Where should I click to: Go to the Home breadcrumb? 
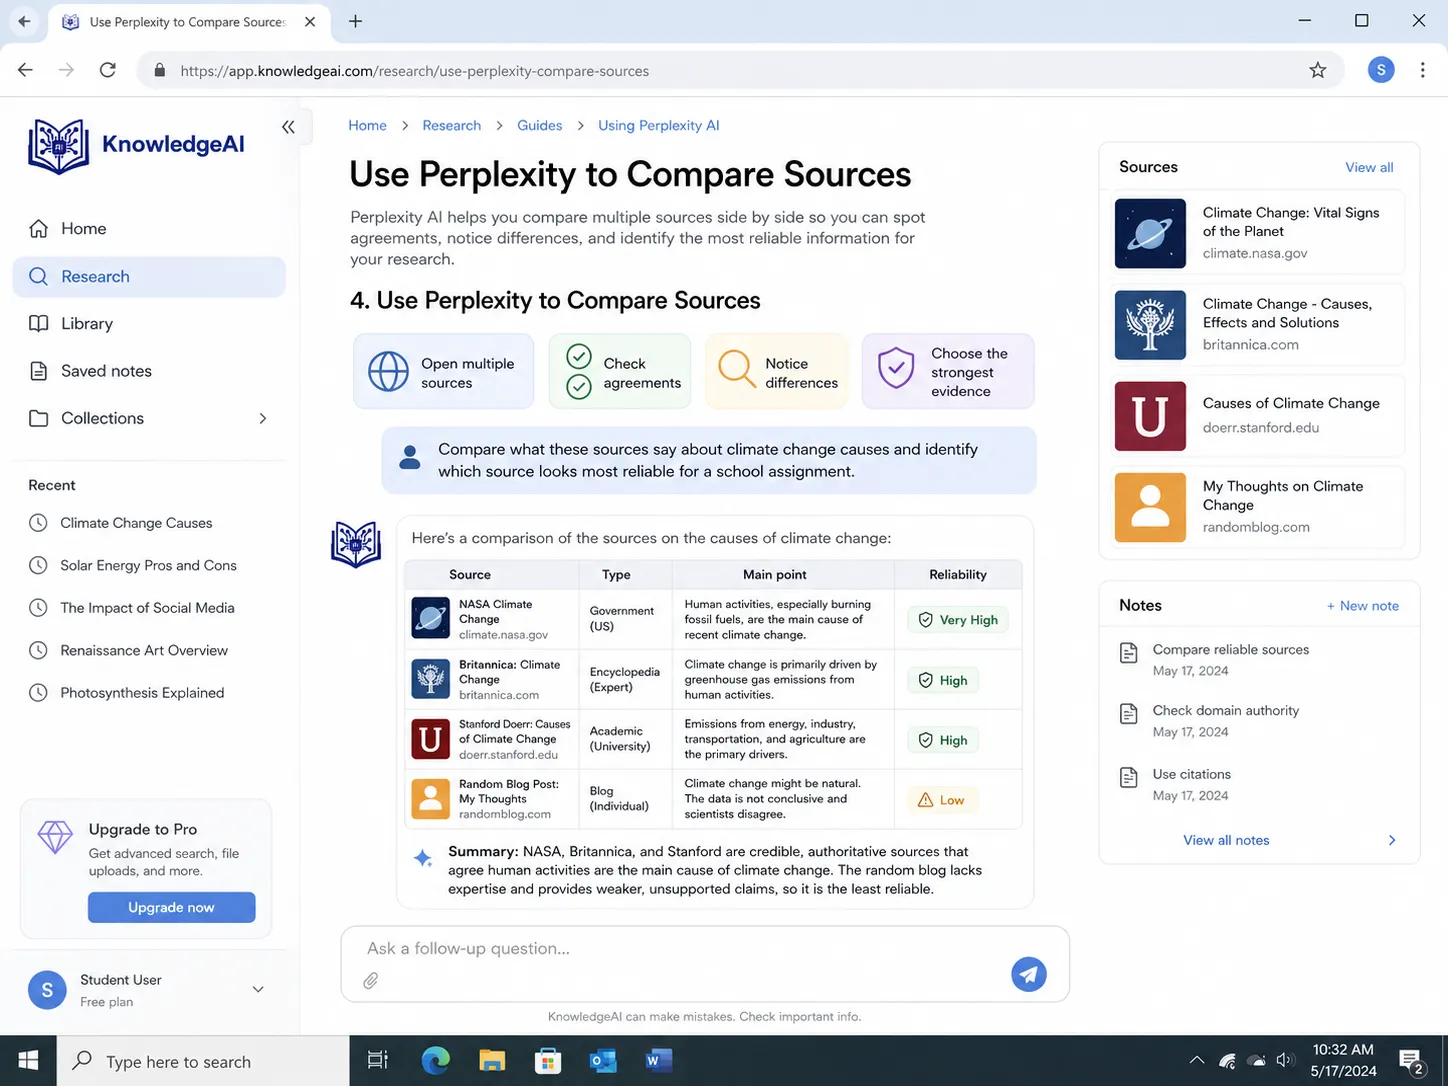(367, 125)
